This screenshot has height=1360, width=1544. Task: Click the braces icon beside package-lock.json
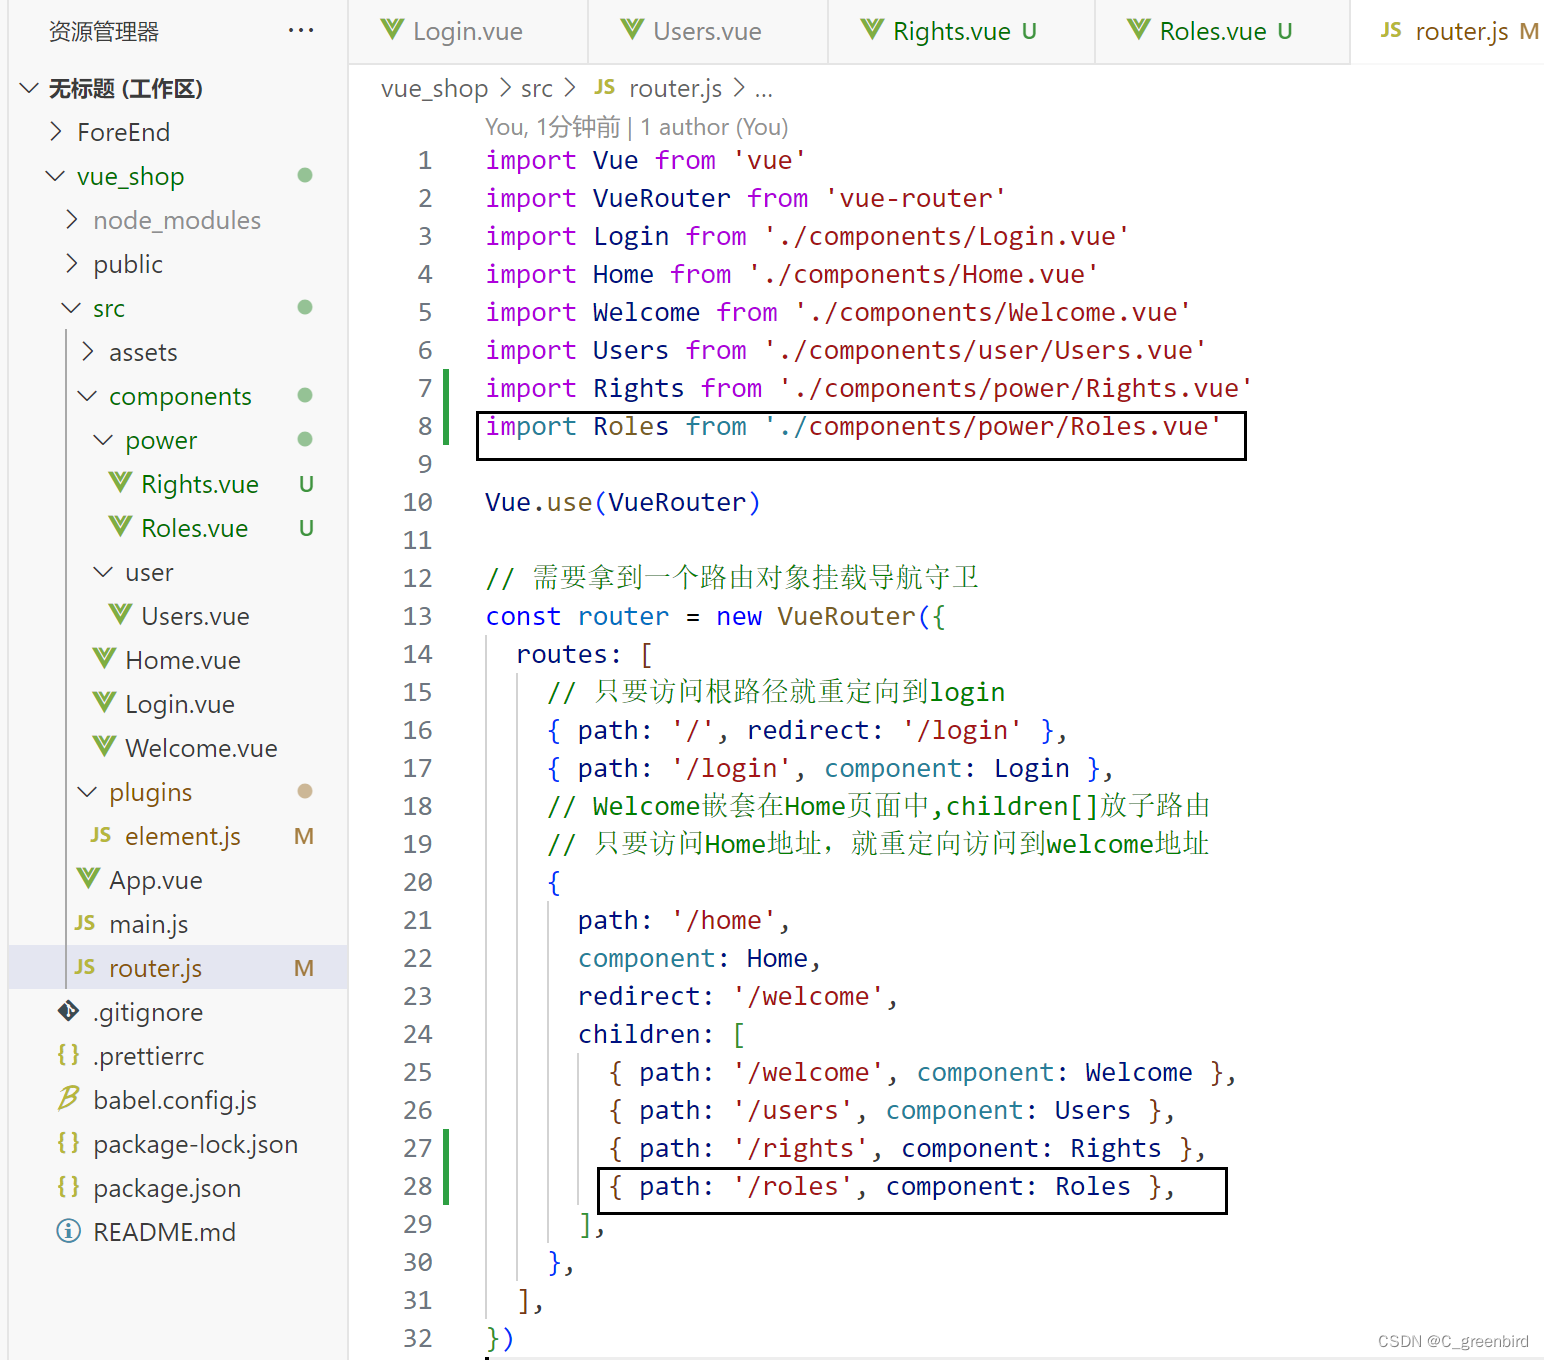[x=68, y=1143]
